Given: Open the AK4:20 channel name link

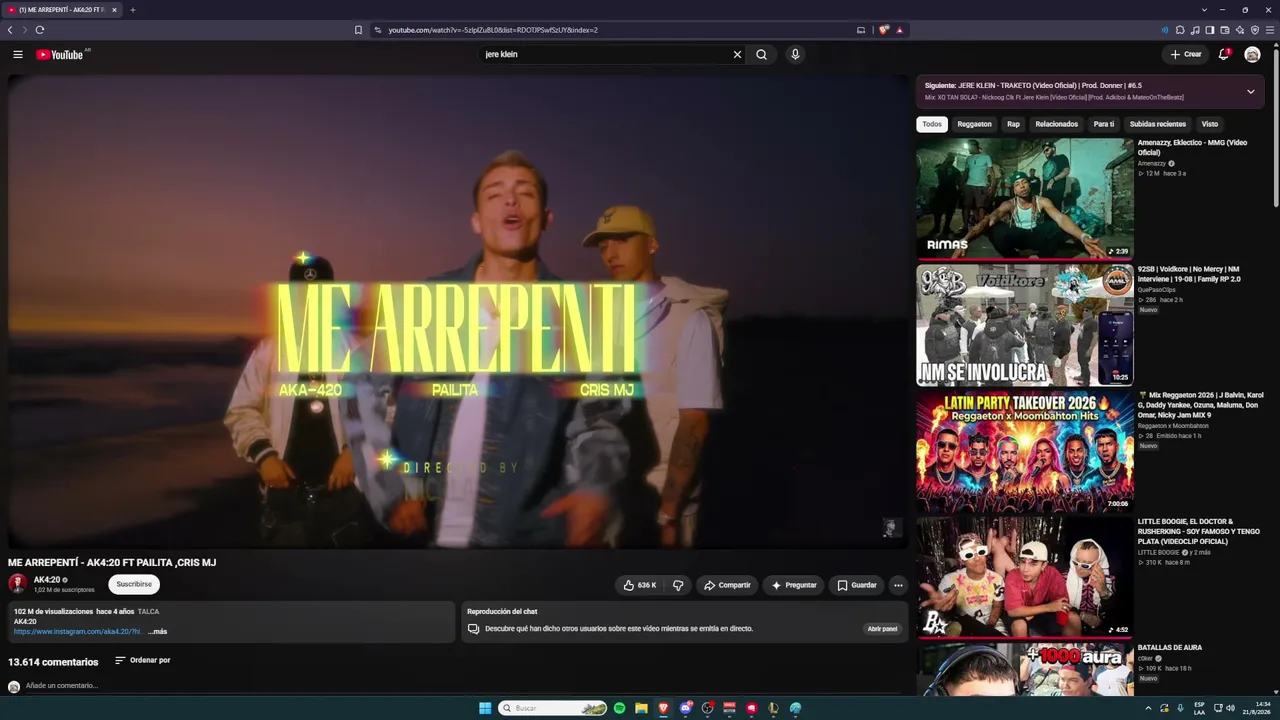Looking at the screenshot, I should click(x=47, y=580).
